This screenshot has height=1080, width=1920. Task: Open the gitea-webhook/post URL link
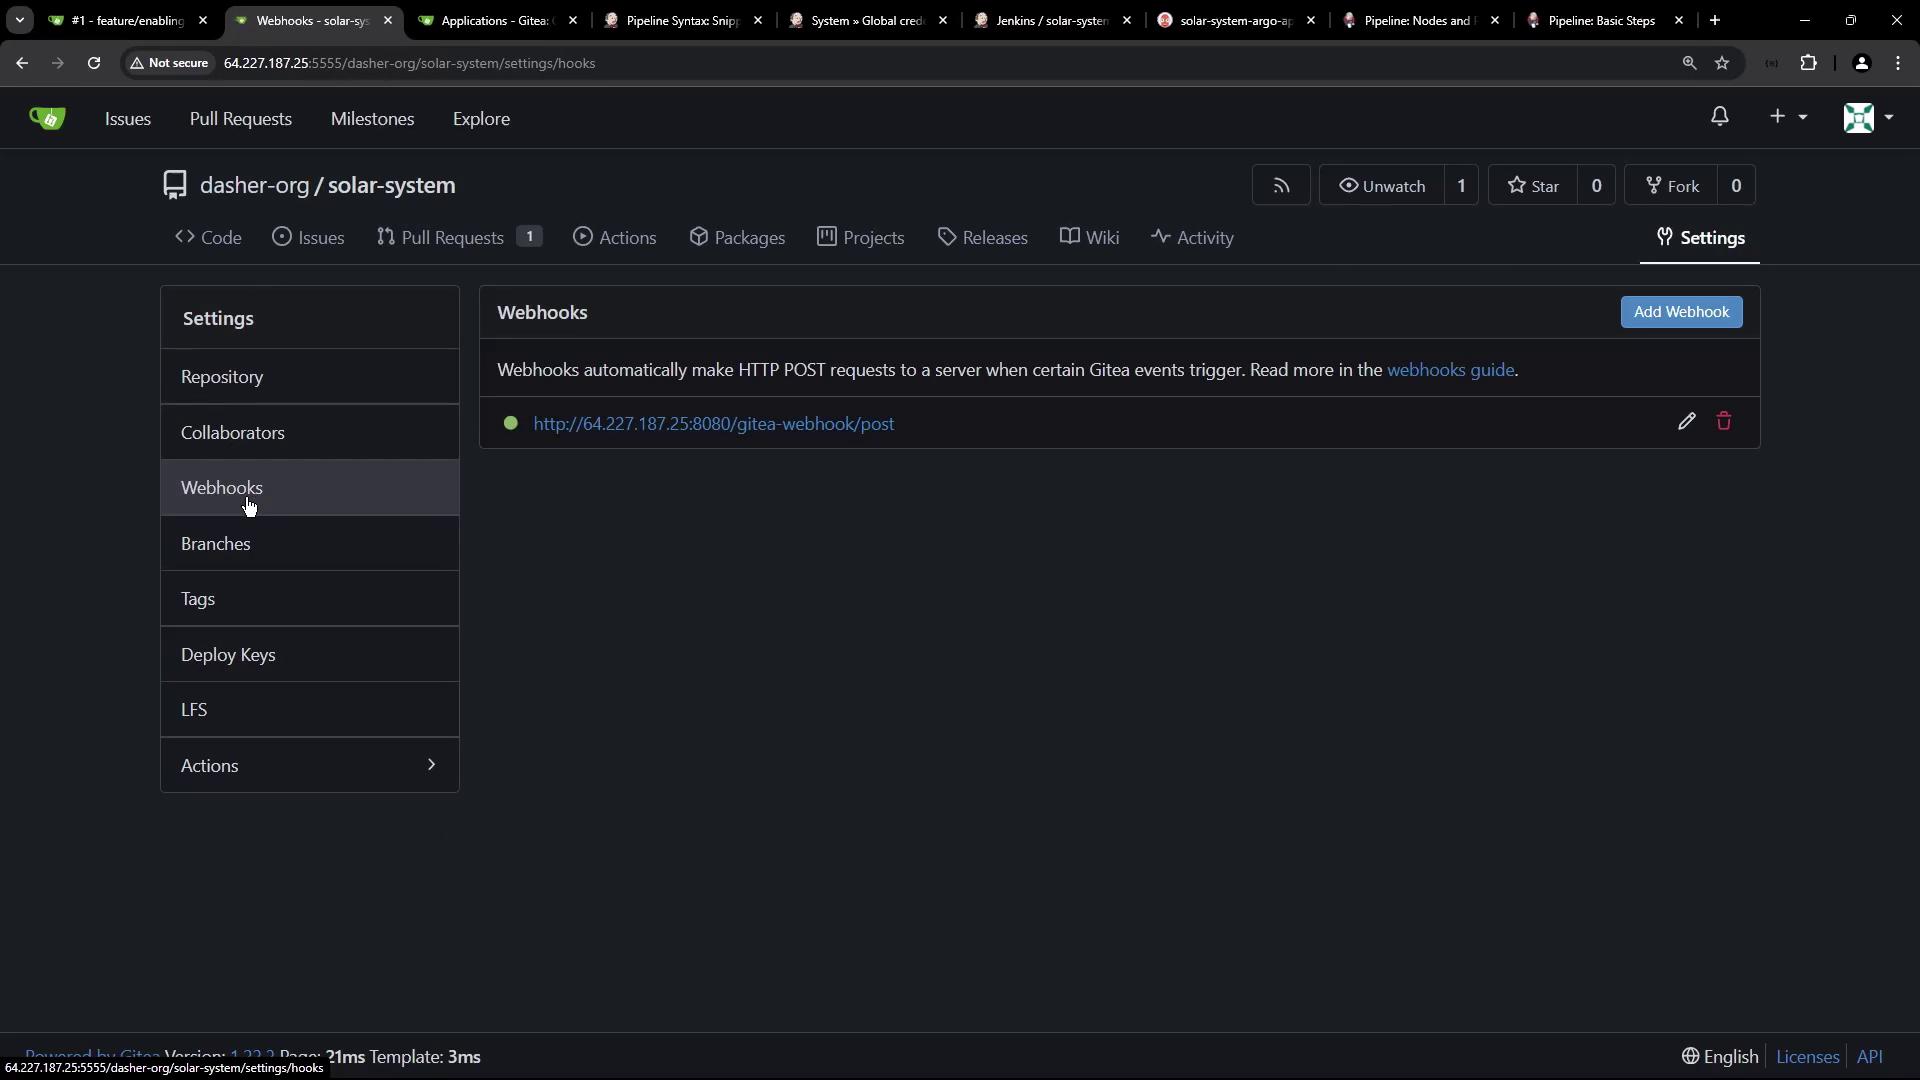pos(713,424)
